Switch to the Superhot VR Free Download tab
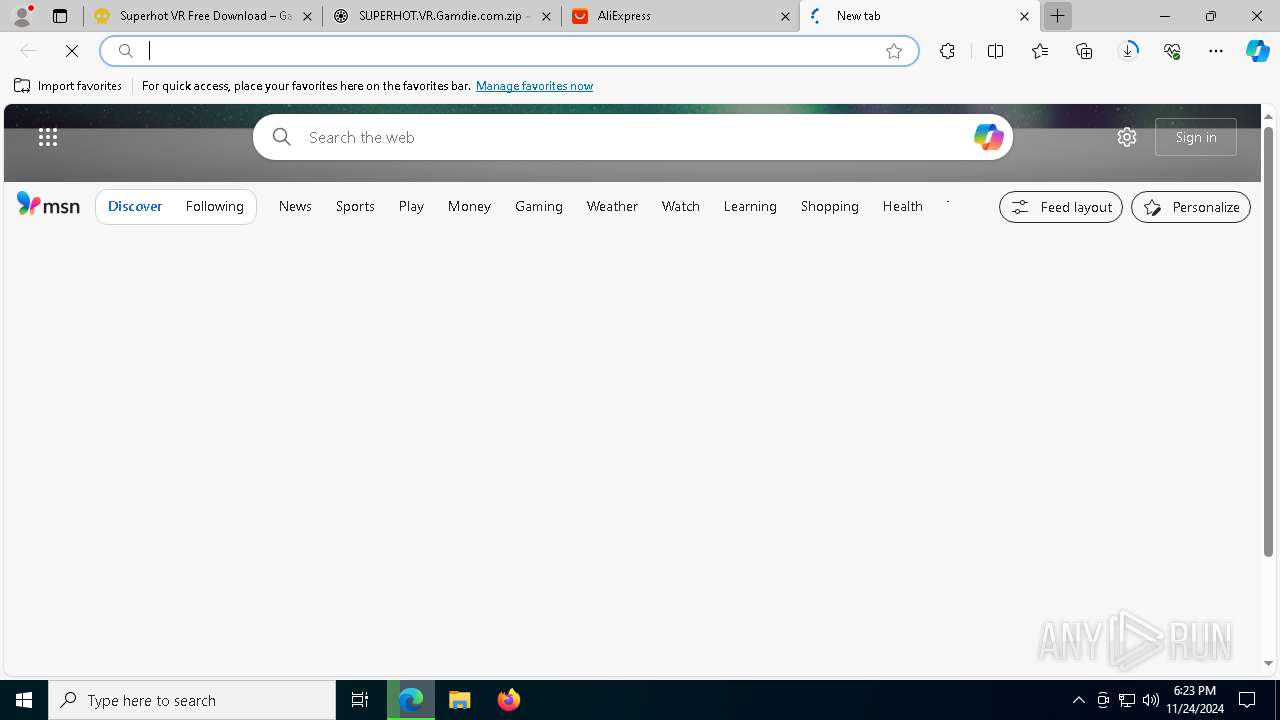Viewport: 1280px width, 720px height. click(x=203, y=16)
